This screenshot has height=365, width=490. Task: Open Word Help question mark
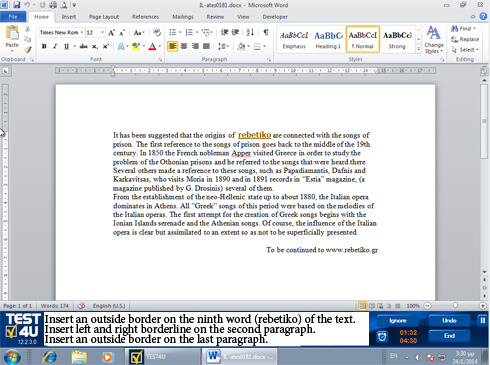point(483,16)
